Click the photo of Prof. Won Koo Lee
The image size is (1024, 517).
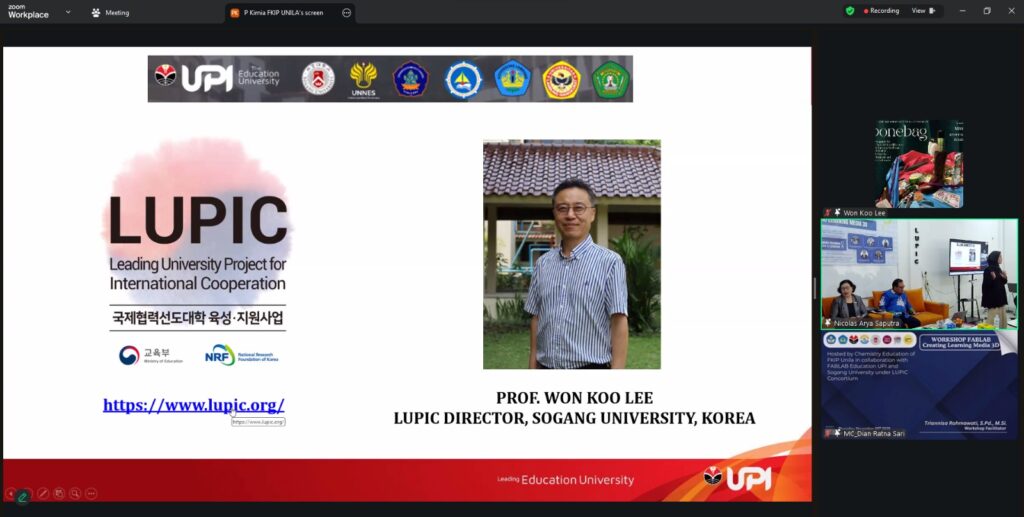point(571,254)
